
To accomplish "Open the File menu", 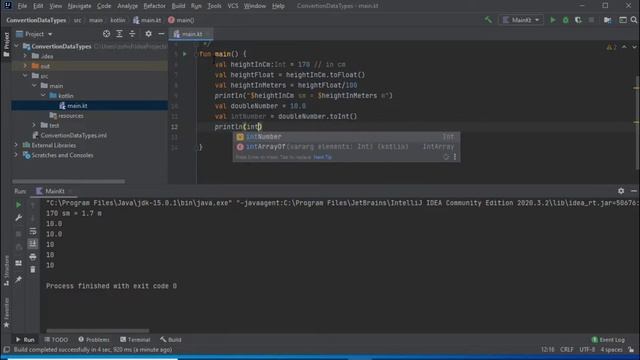I will click(22, 6).
